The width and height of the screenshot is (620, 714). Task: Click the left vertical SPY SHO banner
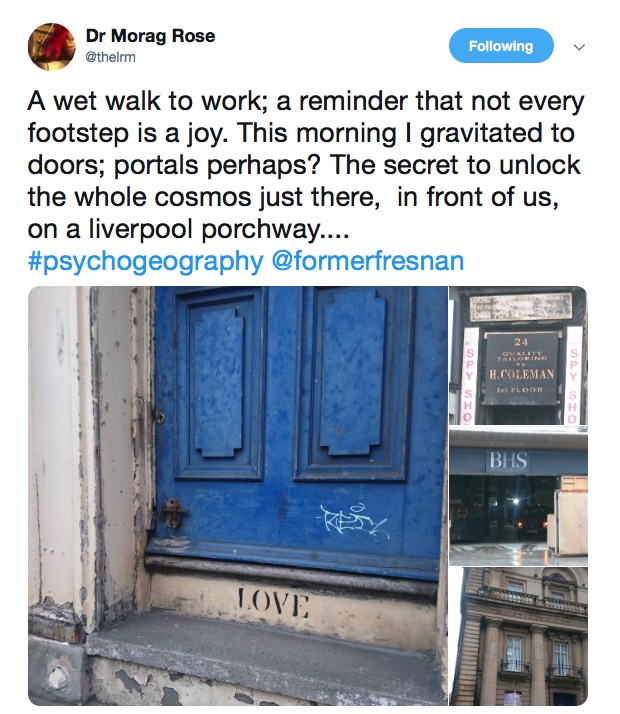470,376
